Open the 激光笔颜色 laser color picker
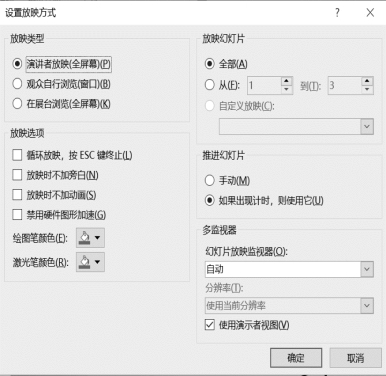 tap(90, 262)
